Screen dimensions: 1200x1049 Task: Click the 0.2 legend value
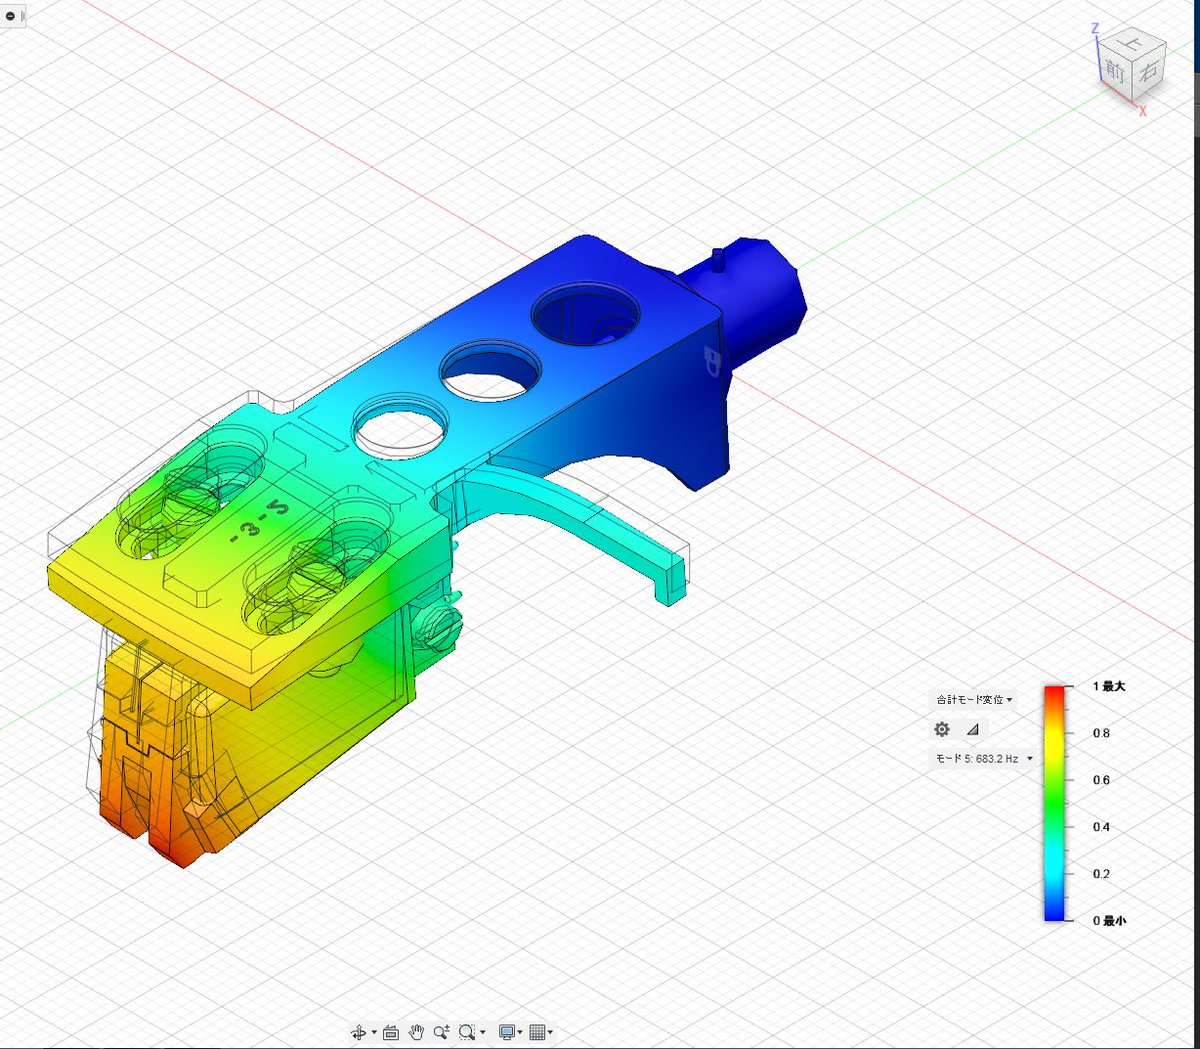point(1101,874)
